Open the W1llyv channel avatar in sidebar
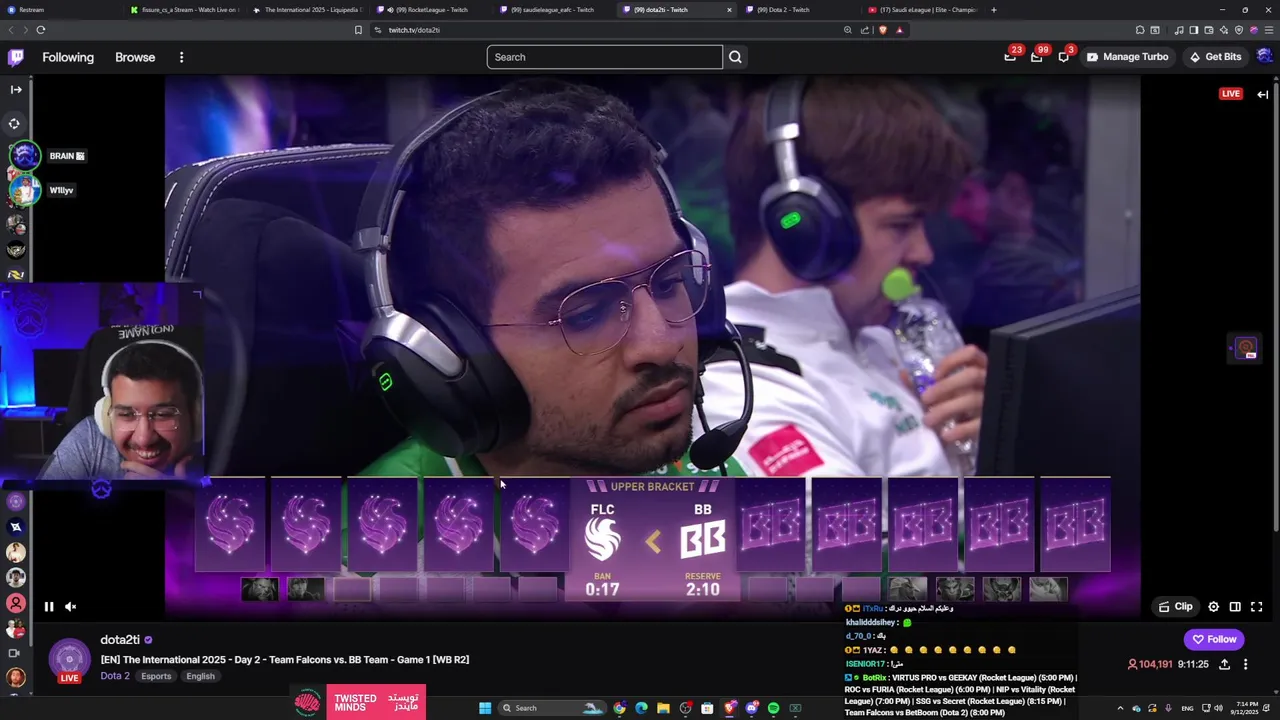 24,190
